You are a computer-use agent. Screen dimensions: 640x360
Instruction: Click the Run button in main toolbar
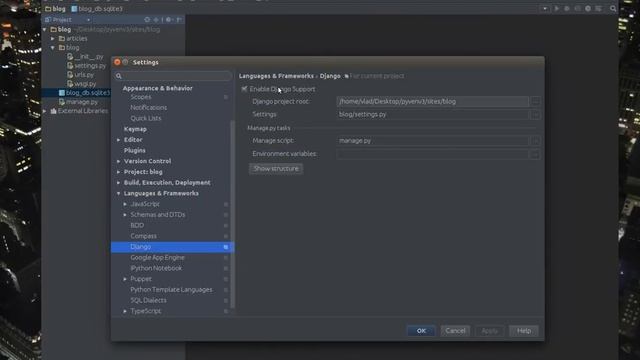[x=557, y=8]
